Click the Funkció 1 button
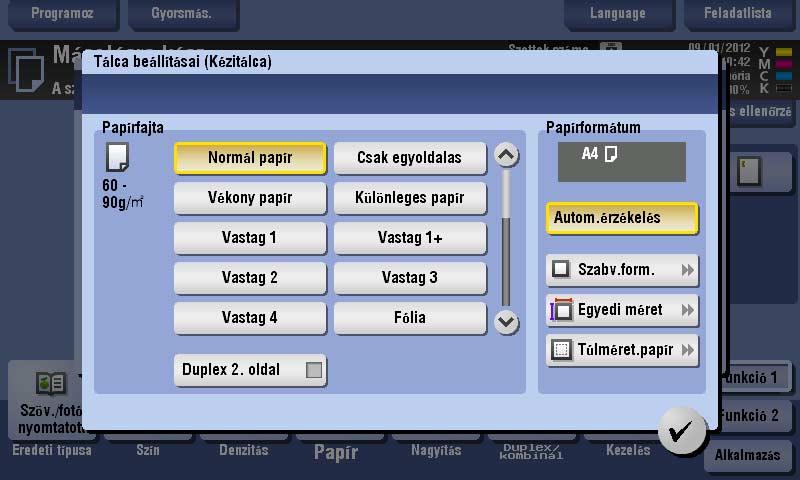Image resolution: width=800 pixels, height=480 pixels. pyautogui.click(x=754, y=377)
